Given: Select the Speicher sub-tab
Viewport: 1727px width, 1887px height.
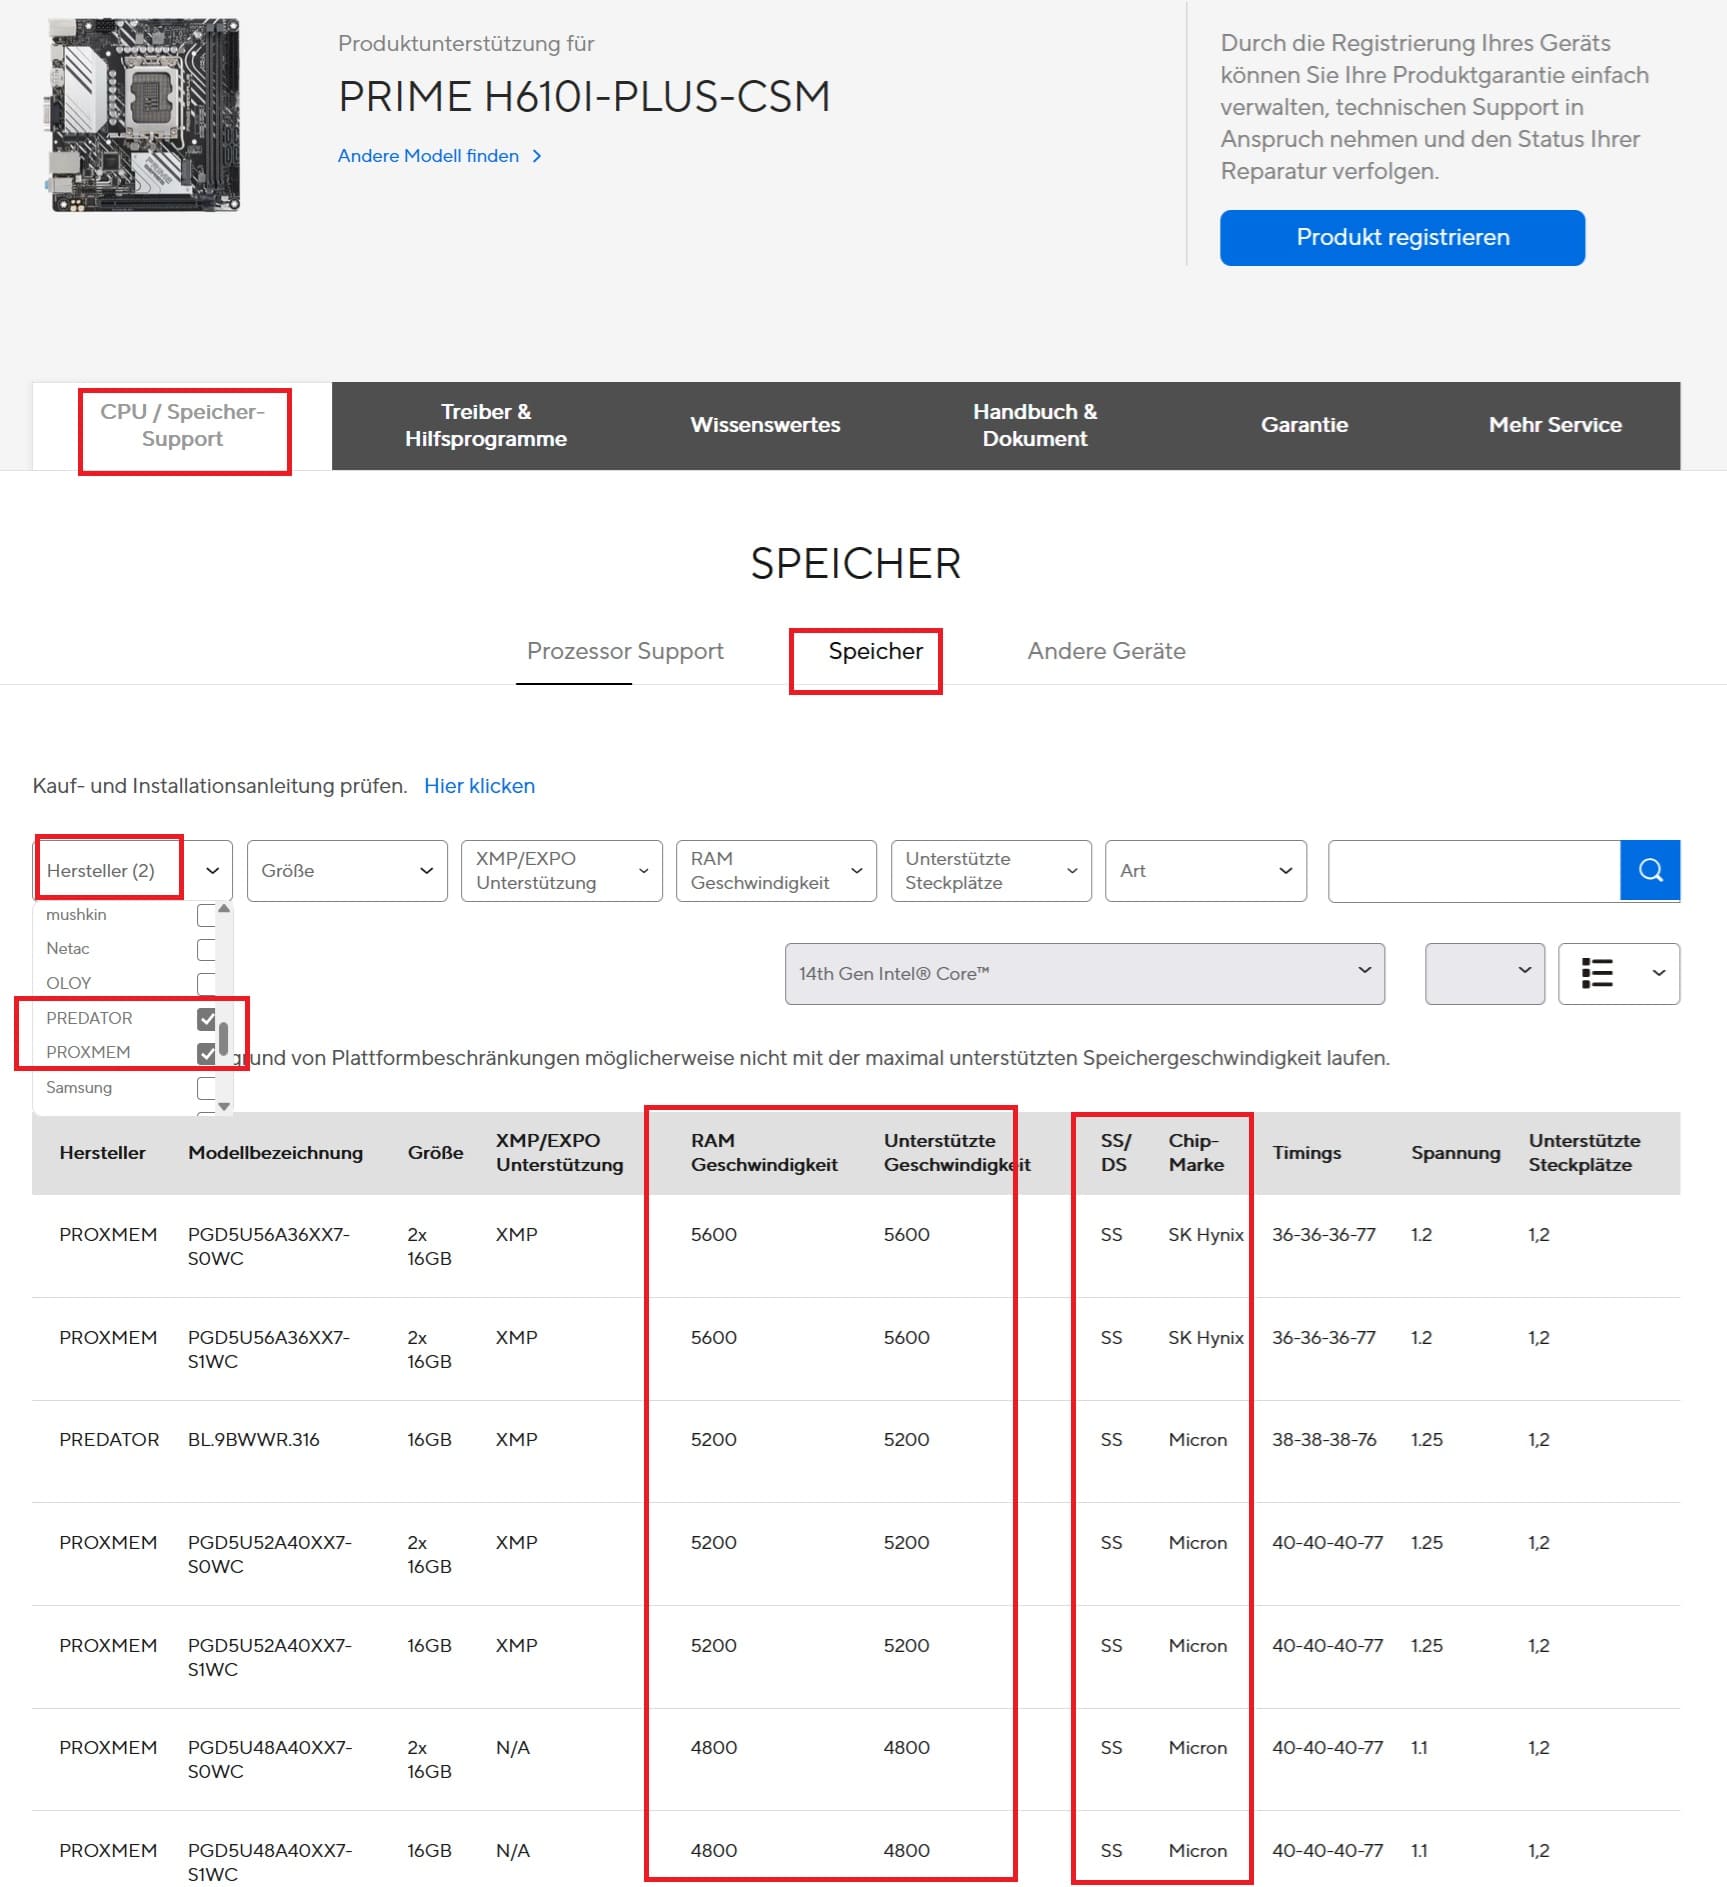Looking at the screenshot, I should tap(875, 651).
